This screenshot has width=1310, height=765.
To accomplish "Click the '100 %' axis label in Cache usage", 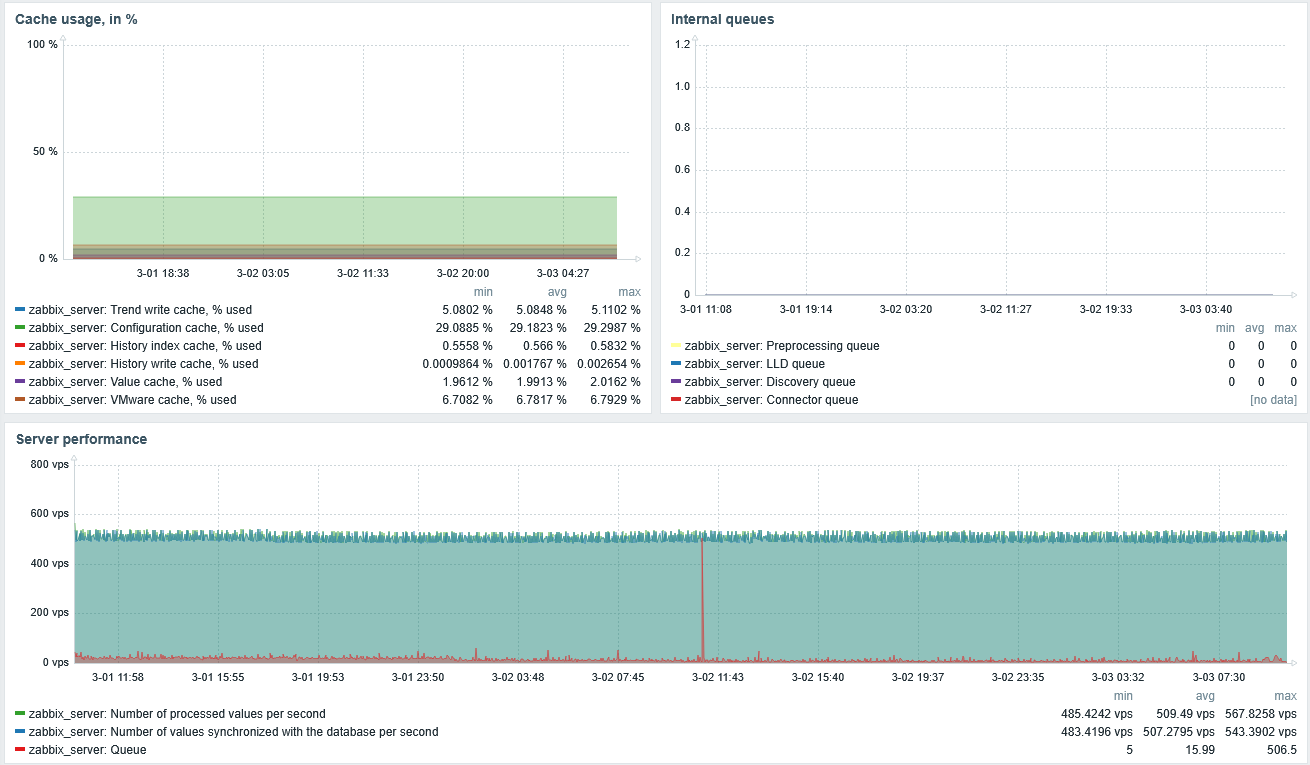I will (x=42, y=44).
